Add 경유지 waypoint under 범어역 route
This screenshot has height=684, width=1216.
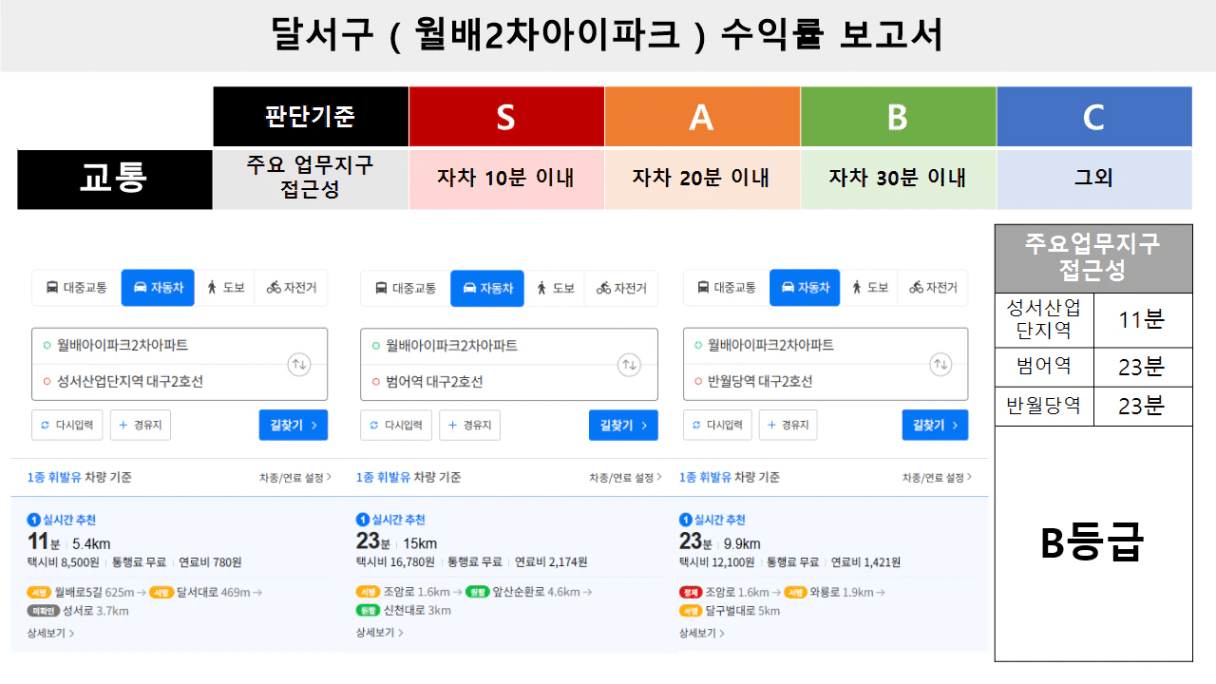click(469, 425)
